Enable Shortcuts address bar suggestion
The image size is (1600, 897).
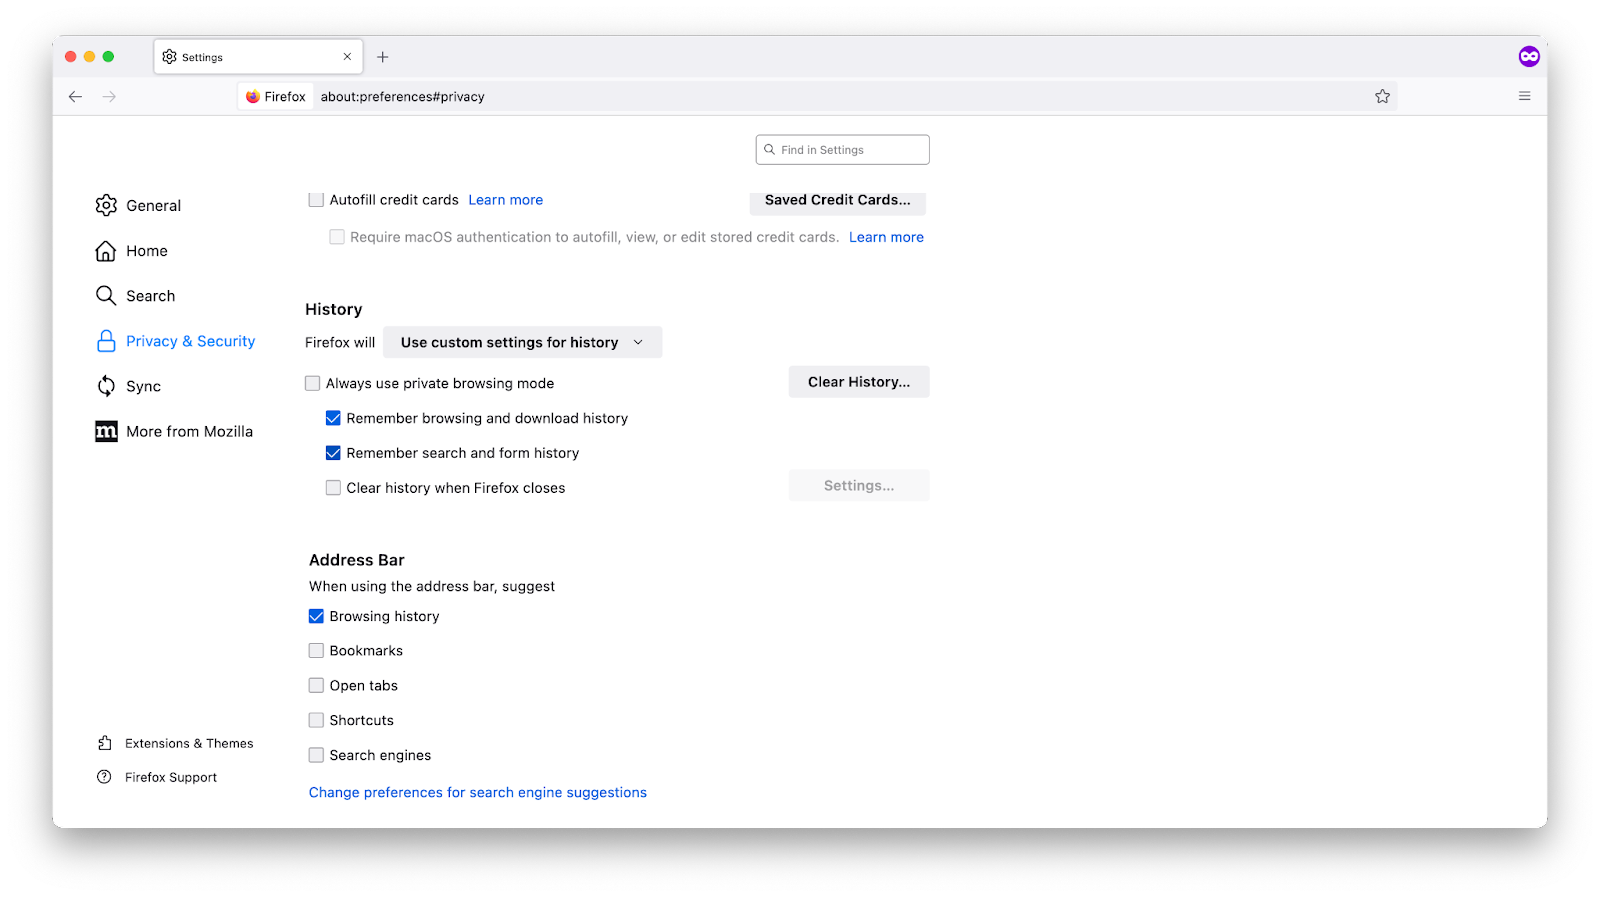(316, 720)
